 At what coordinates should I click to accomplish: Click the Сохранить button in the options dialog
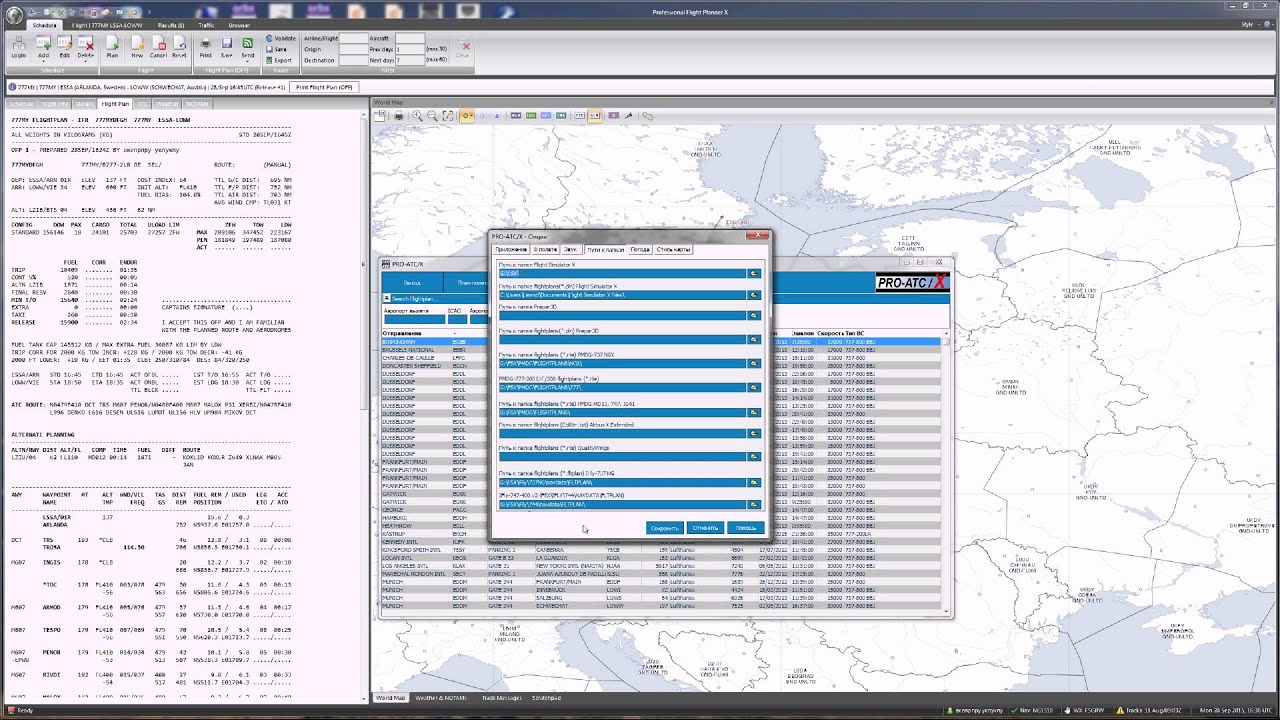pyautogui.click(x=665, y=527)
